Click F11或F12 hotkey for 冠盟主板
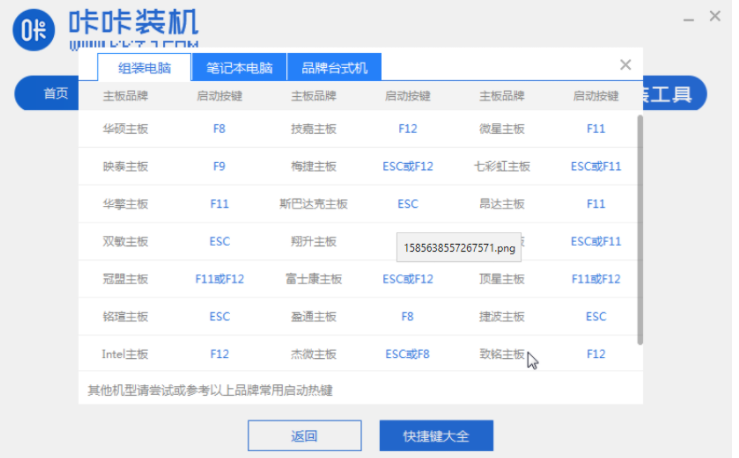Screen dimensions: 739x458 click(220, 279)
